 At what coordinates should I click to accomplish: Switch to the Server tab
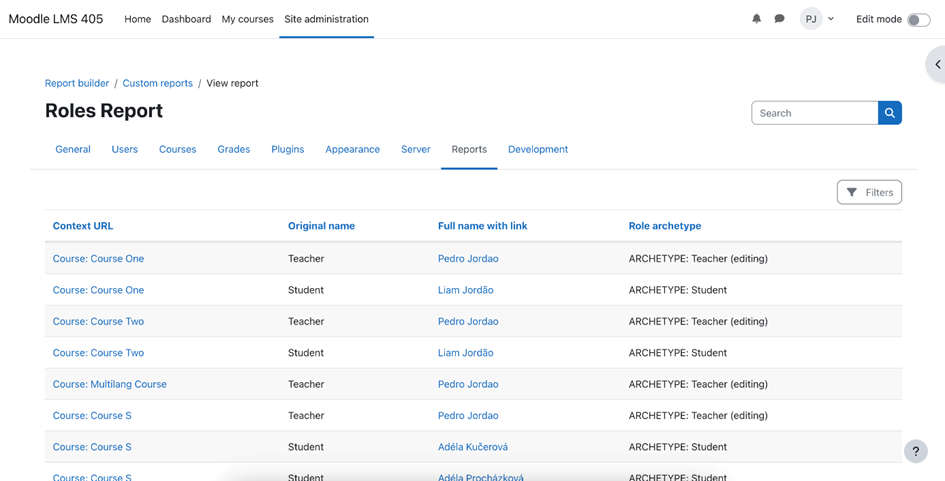(416, 149)
